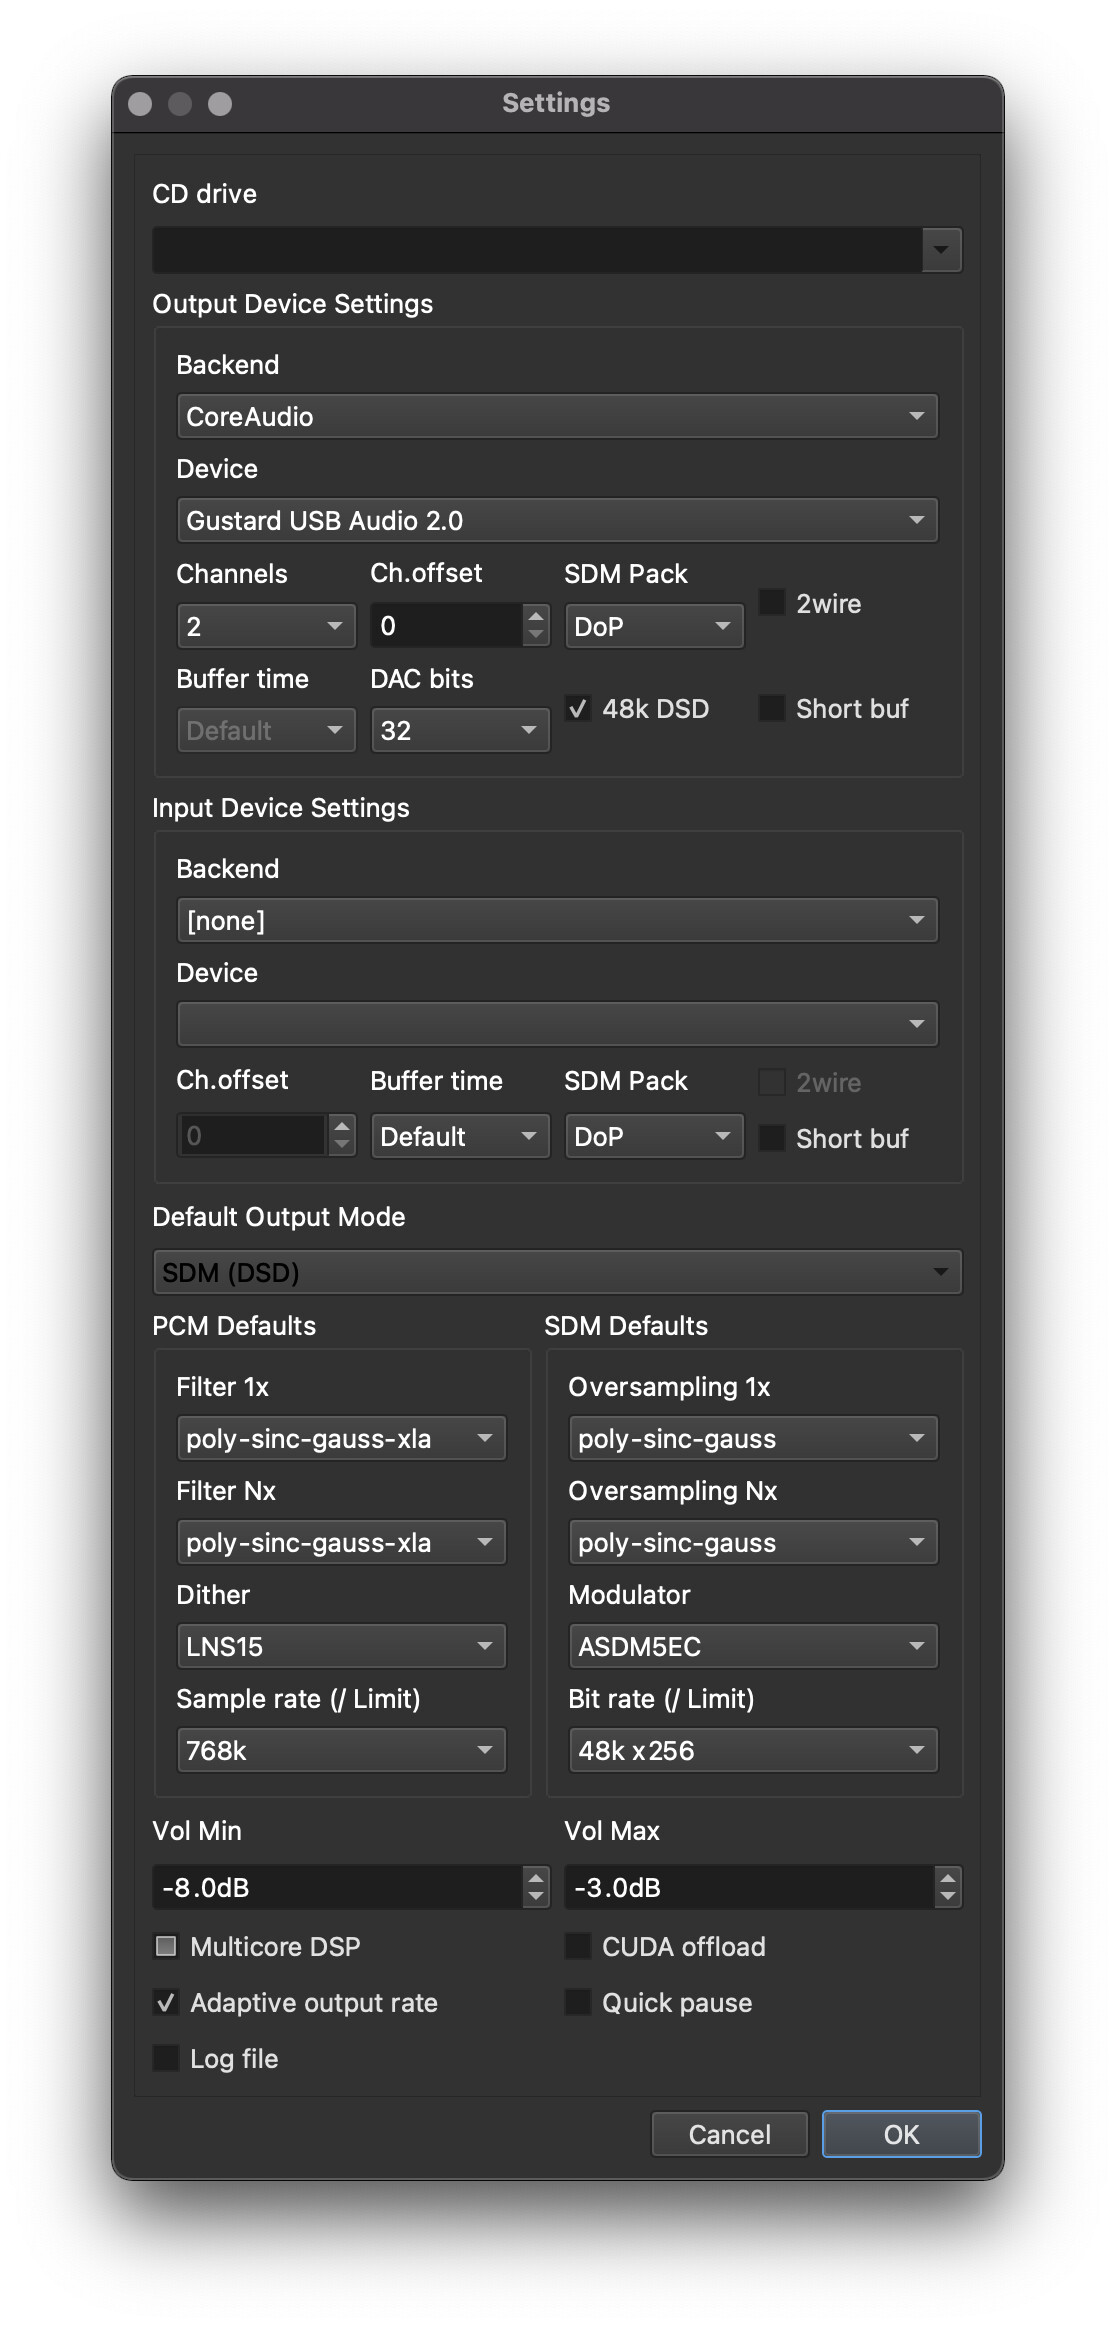Enable CUDA offload option
This screenshot has width=1116, height=2328.
[x=578, y=1945]
